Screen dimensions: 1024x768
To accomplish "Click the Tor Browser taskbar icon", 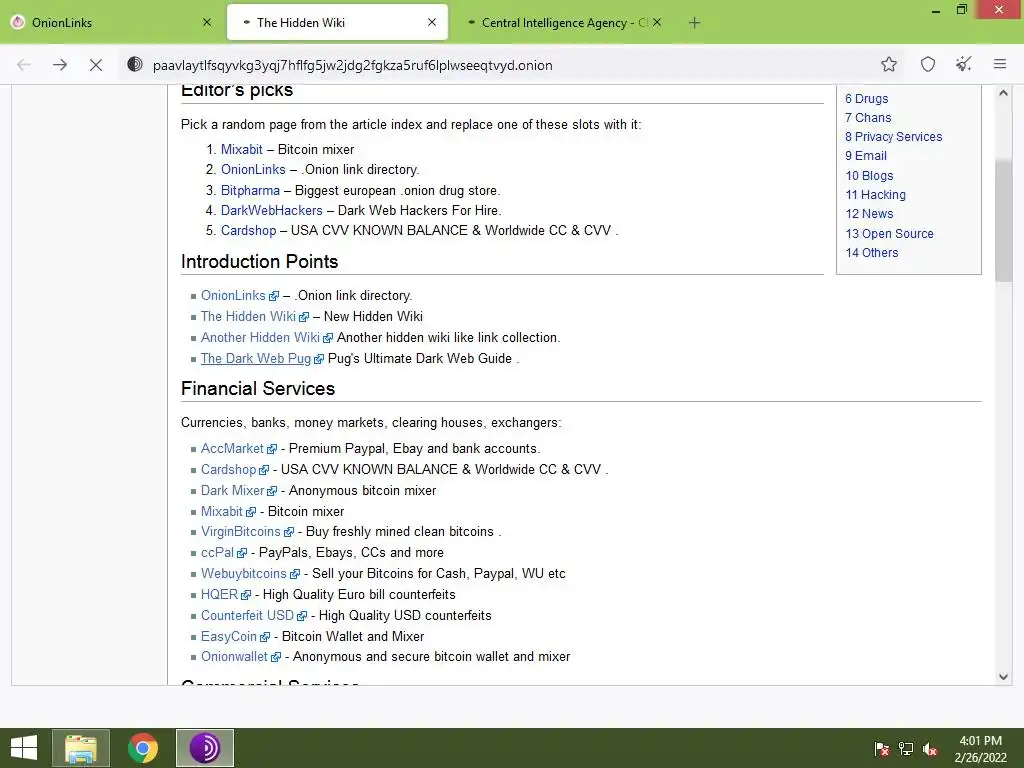I will coord(204,748).
